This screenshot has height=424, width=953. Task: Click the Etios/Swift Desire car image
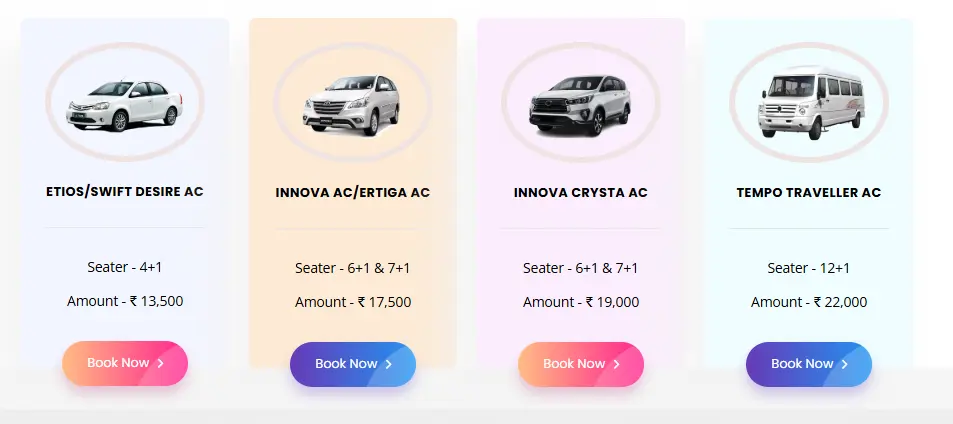pos(125,104)
